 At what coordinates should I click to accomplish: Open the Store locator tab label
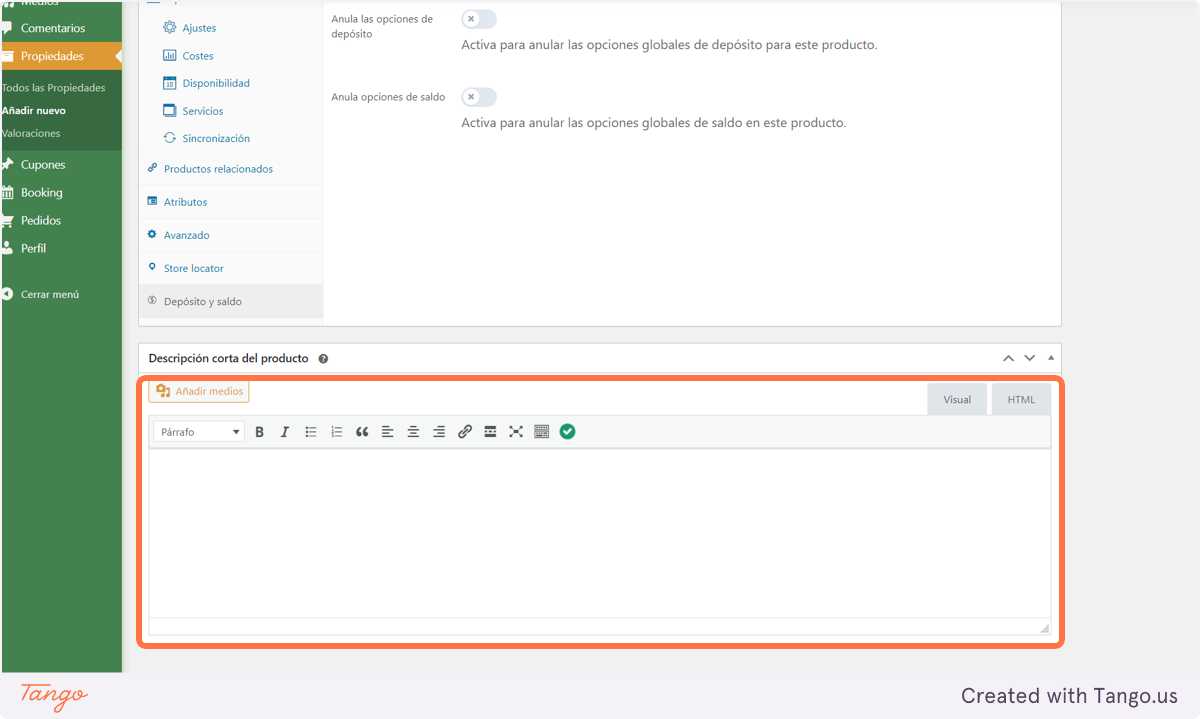(x=194, y=268)
